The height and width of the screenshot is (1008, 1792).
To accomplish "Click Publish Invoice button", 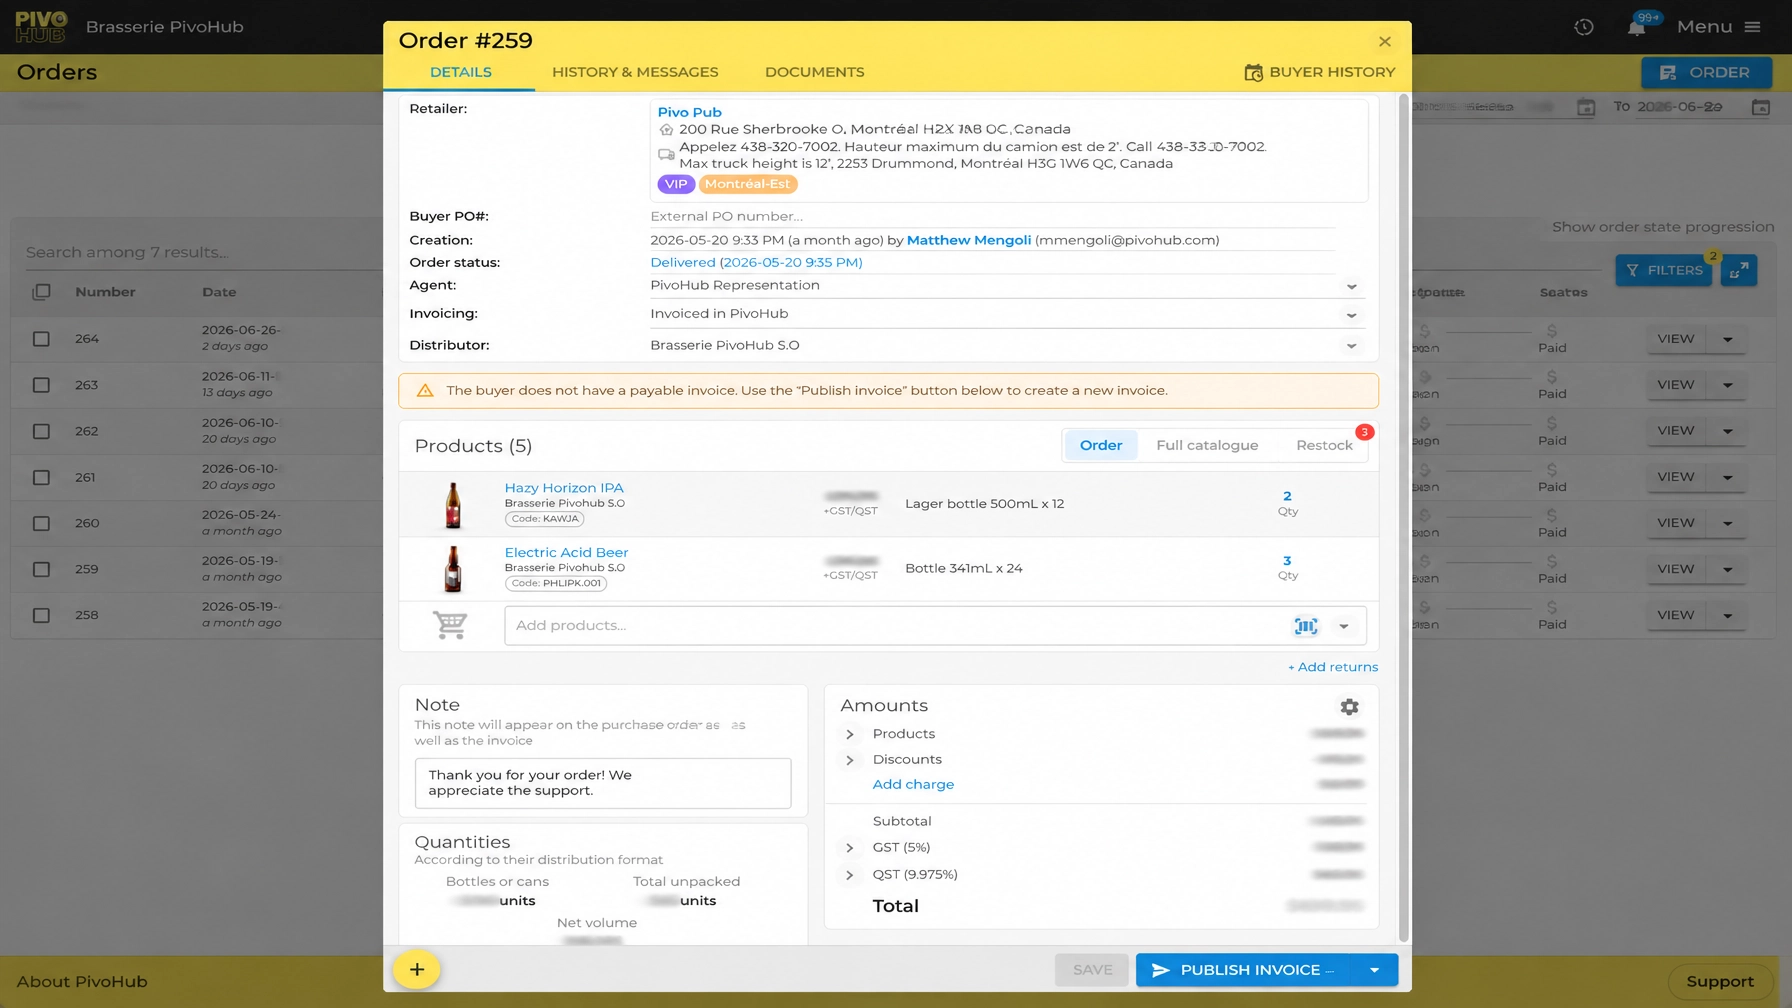I will tap(1243, 970).
